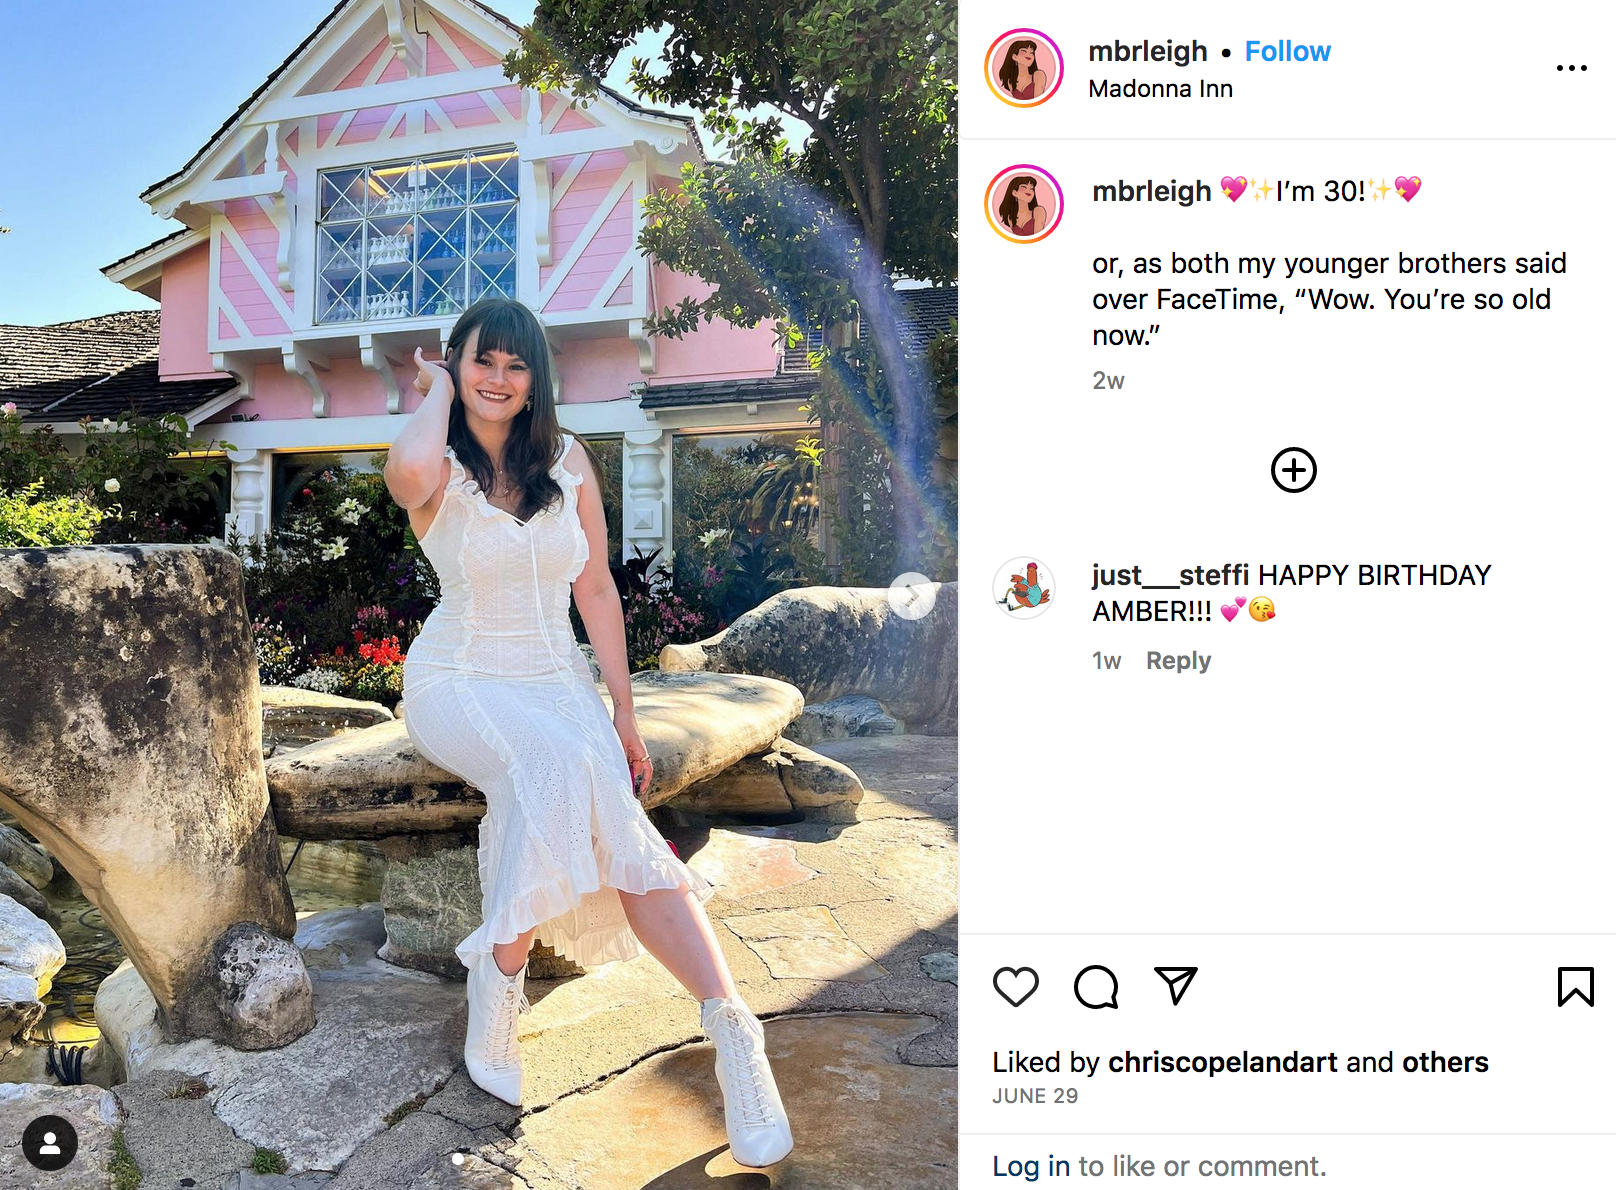Open the June 29 post date link

1035,1096
